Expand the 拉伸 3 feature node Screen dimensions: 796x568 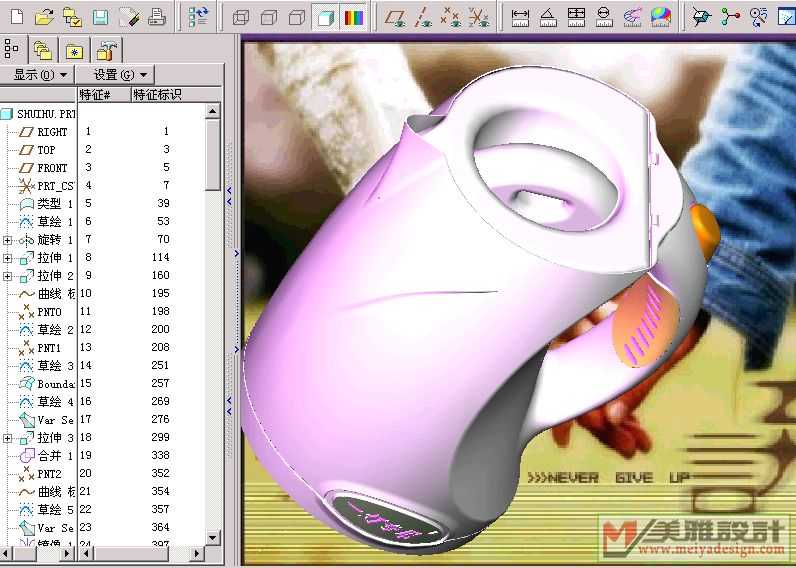(x=8, y=438)
